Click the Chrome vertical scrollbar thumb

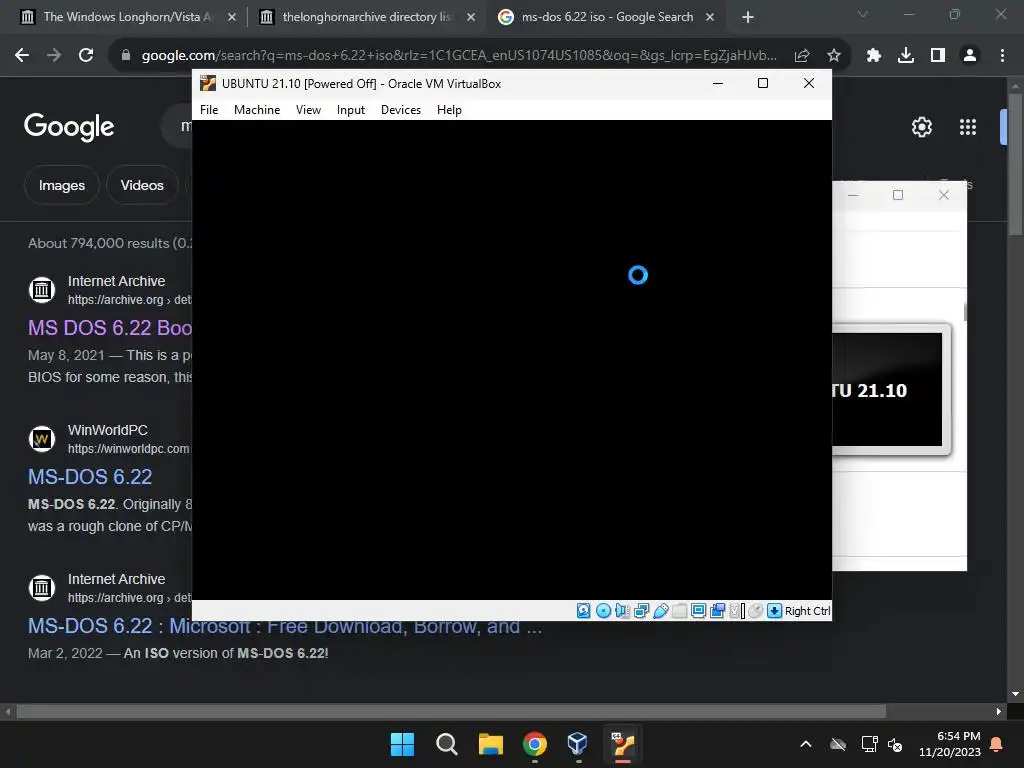(1015, 165)
